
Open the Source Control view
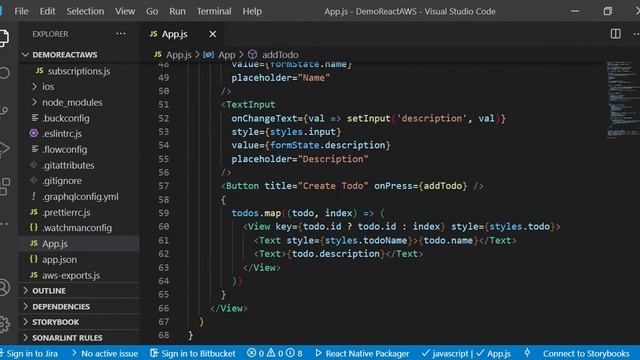click(x=4, y=111)
